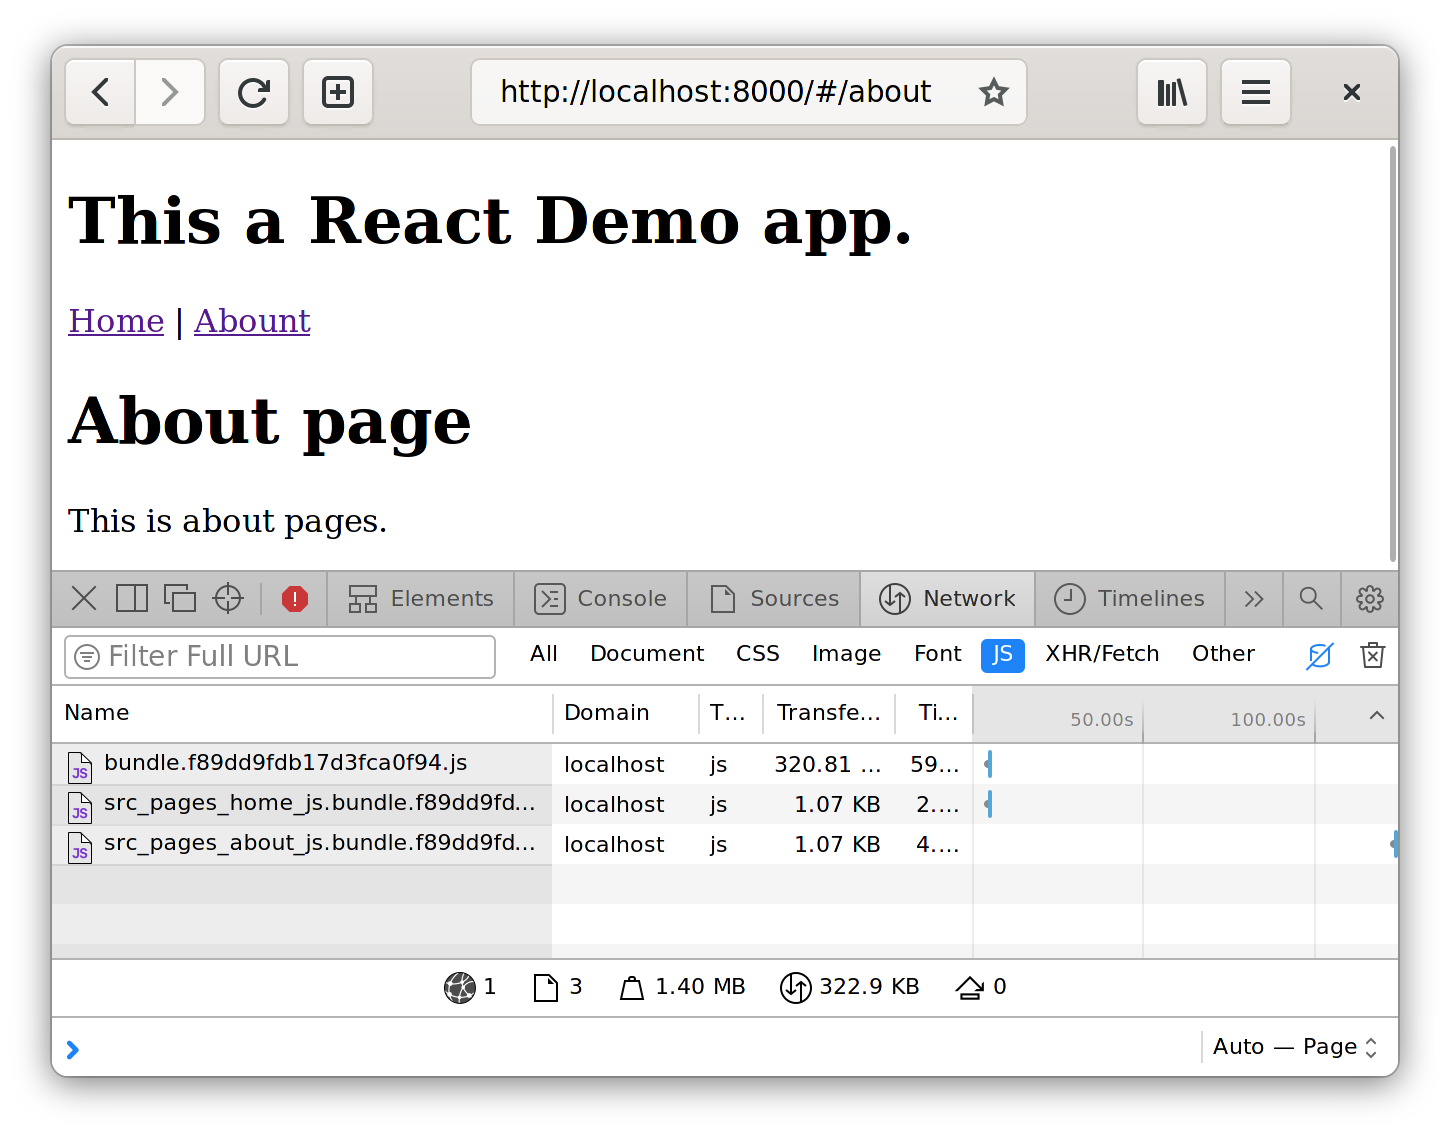The image size is (1450, 1134).
Task: Click the red error indicator icon
Action: (x=295, y=599)
